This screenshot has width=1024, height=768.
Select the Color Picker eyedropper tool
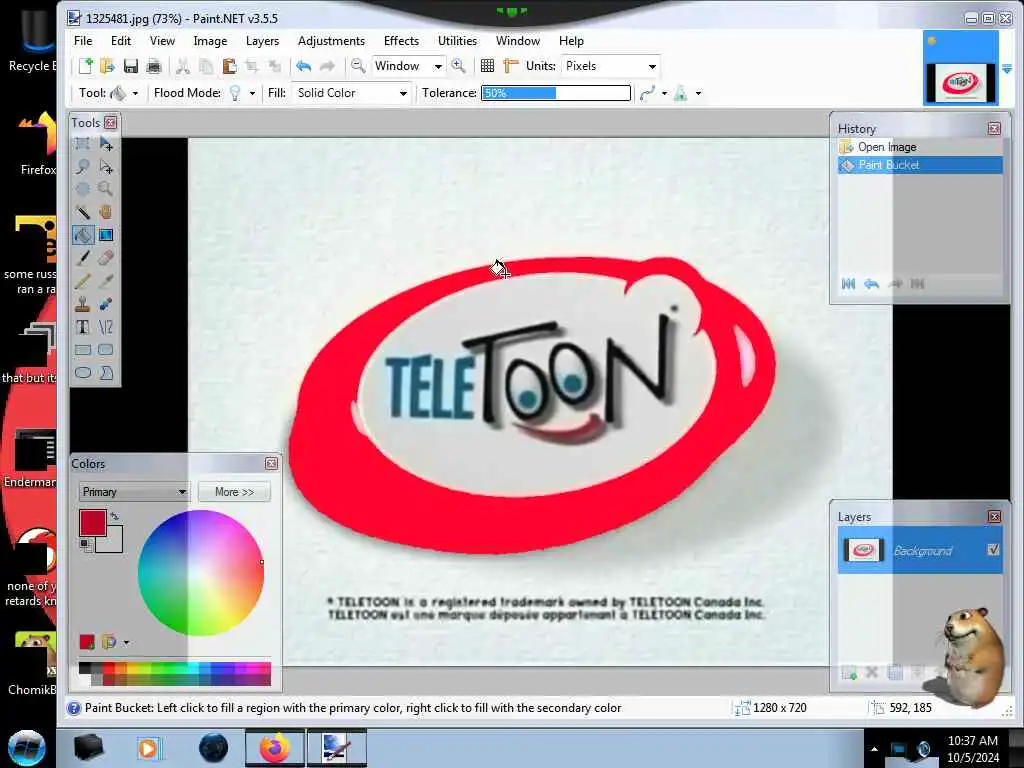pos(106,281)
